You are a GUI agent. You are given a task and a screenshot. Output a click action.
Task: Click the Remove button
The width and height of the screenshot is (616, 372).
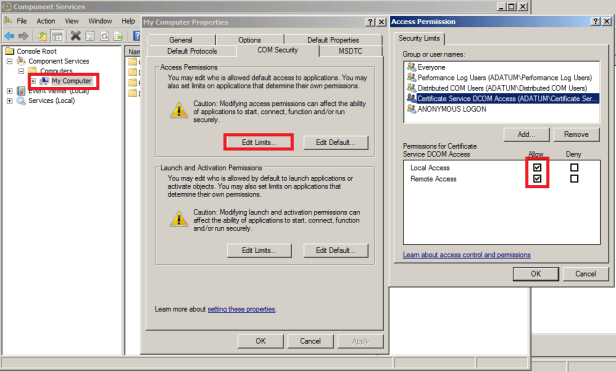(576, 134)
